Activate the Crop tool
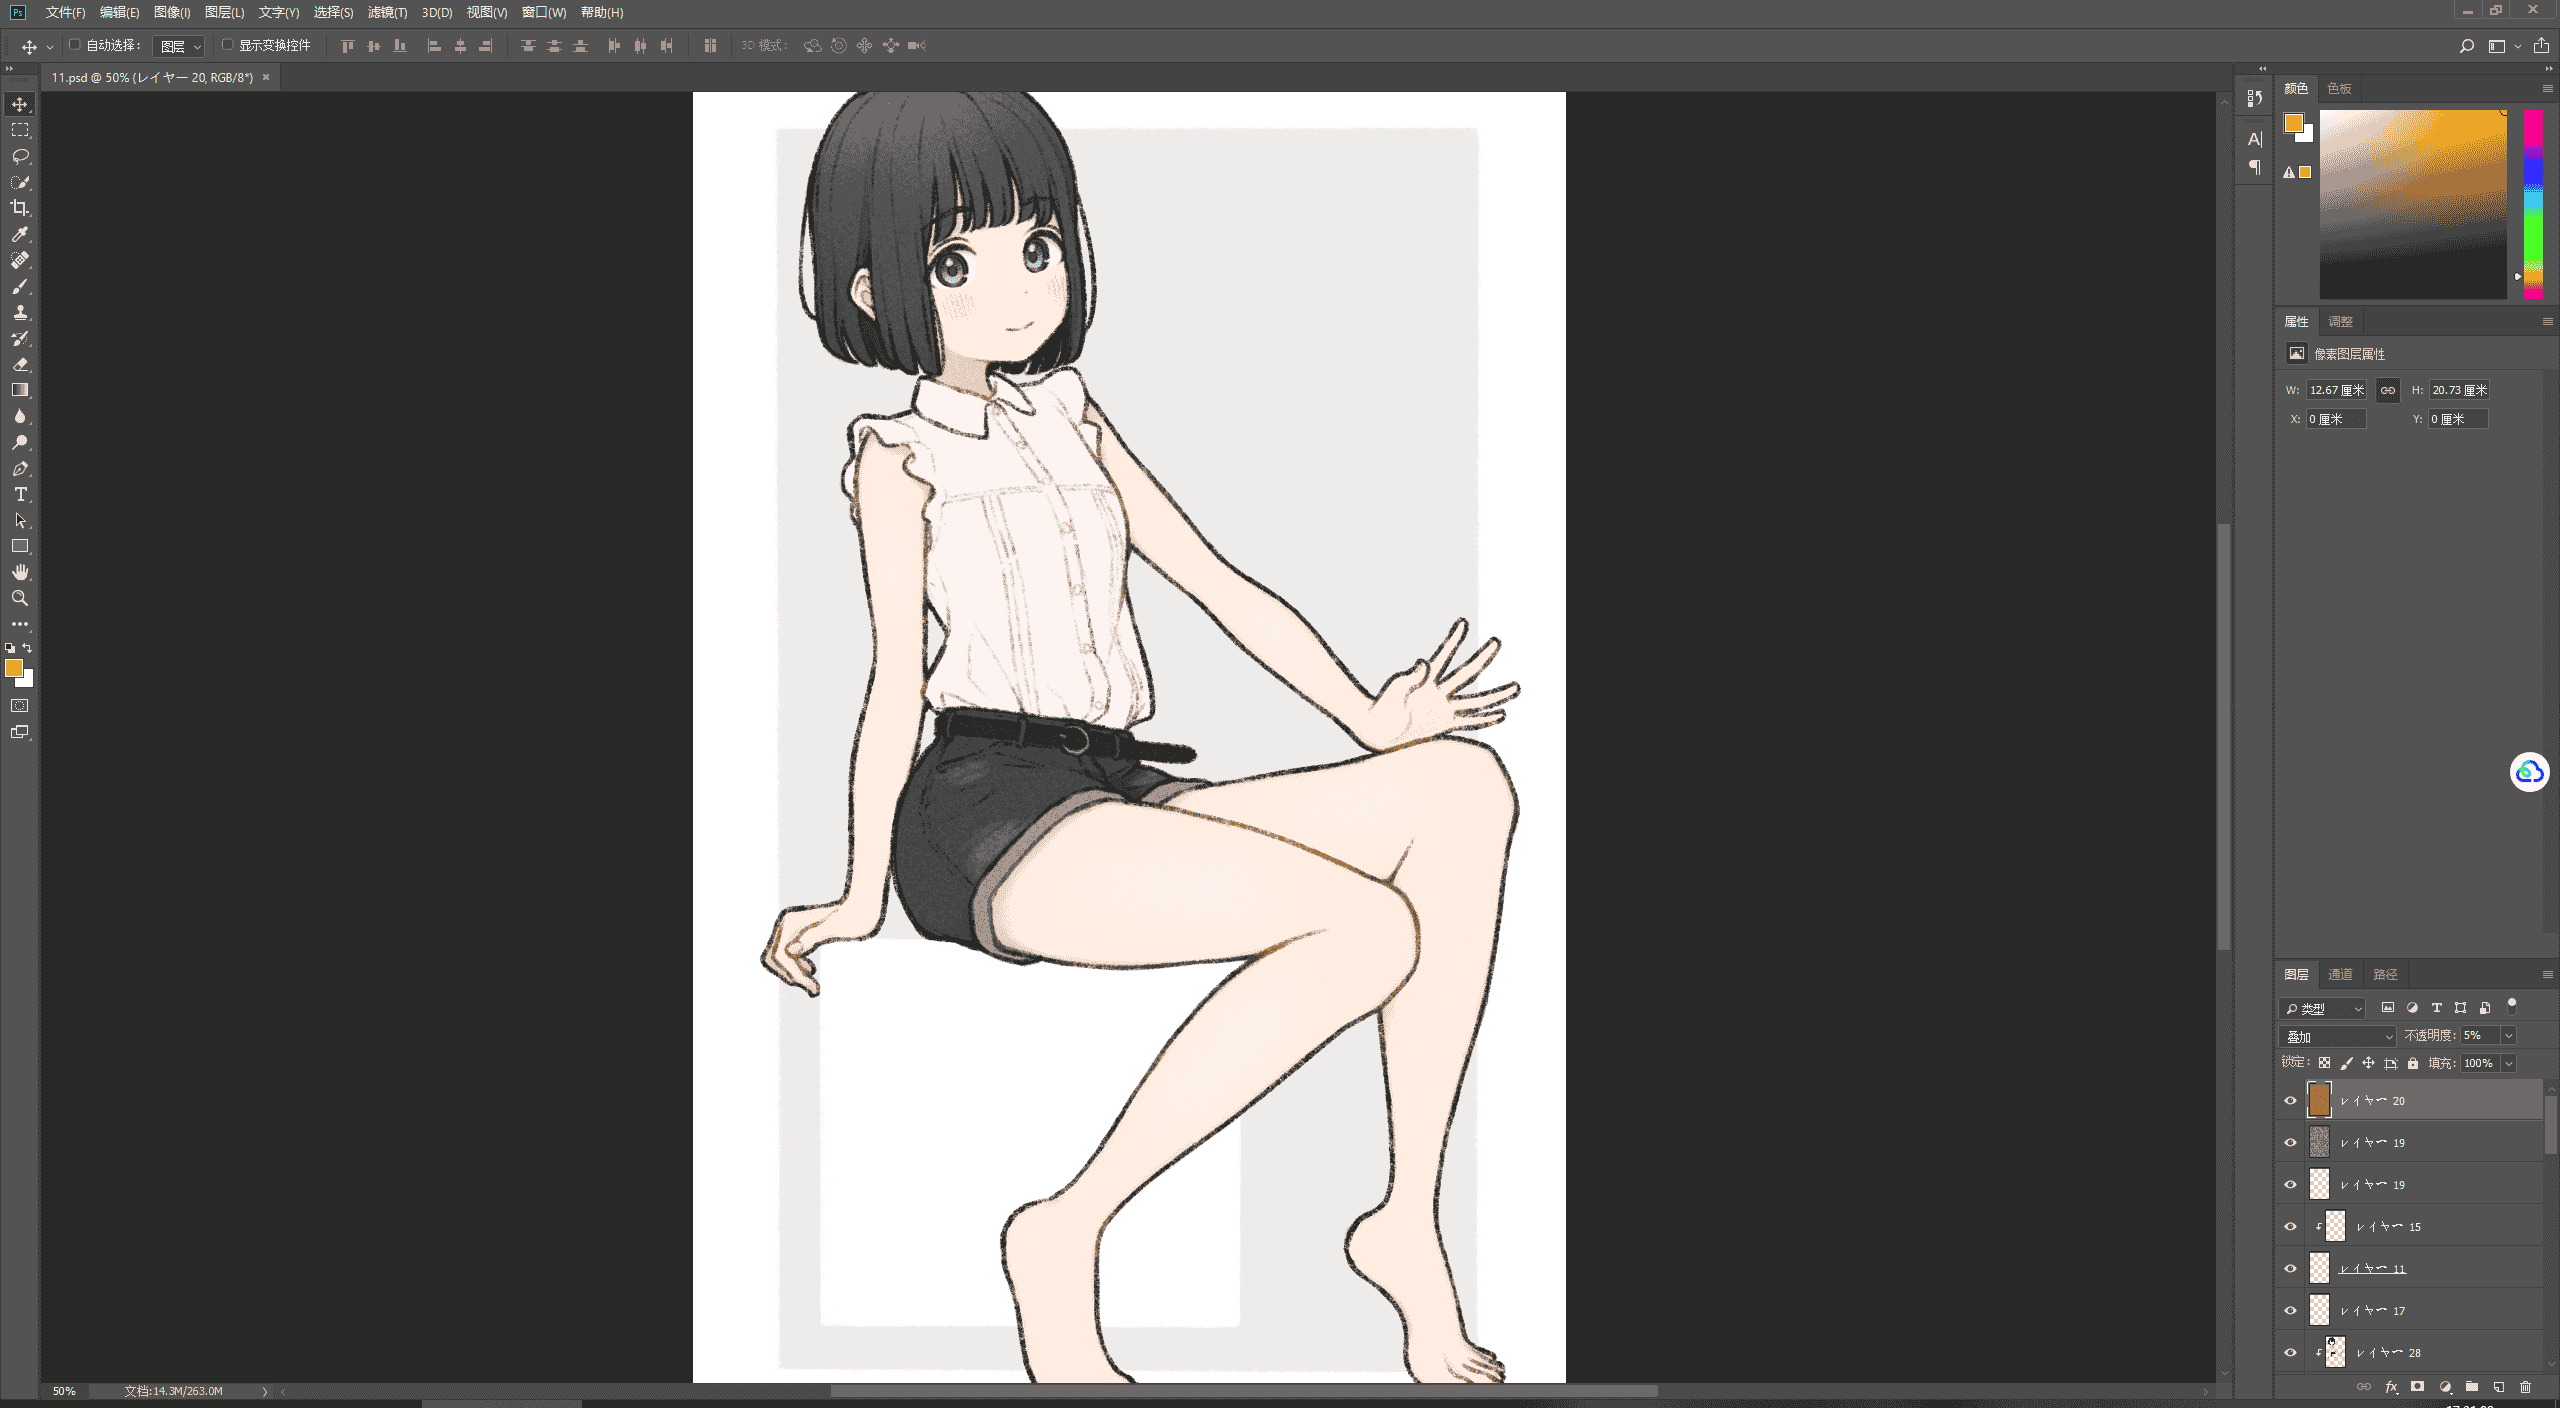The image size is (2560, 1408). pyautogui.click(x=20, y=208)
